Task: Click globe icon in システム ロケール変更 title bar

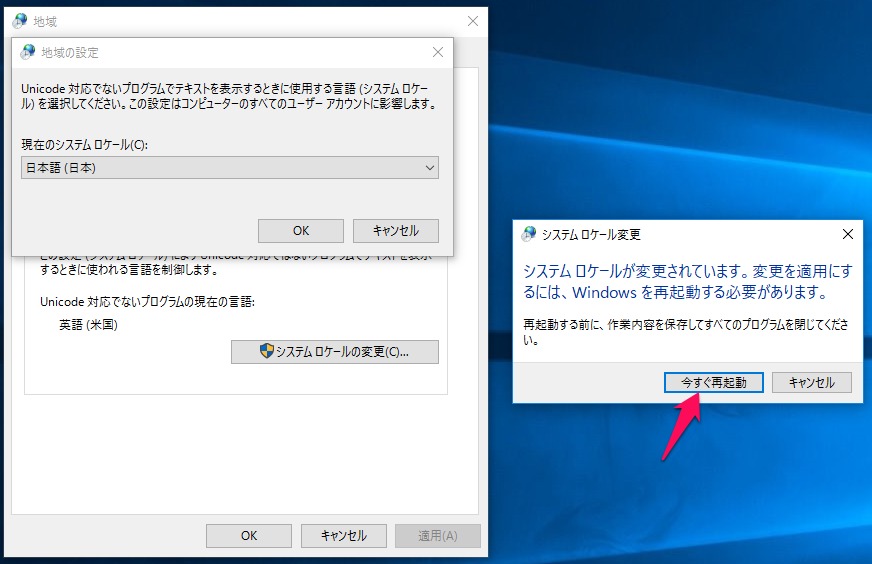Action: coord(529,234)
